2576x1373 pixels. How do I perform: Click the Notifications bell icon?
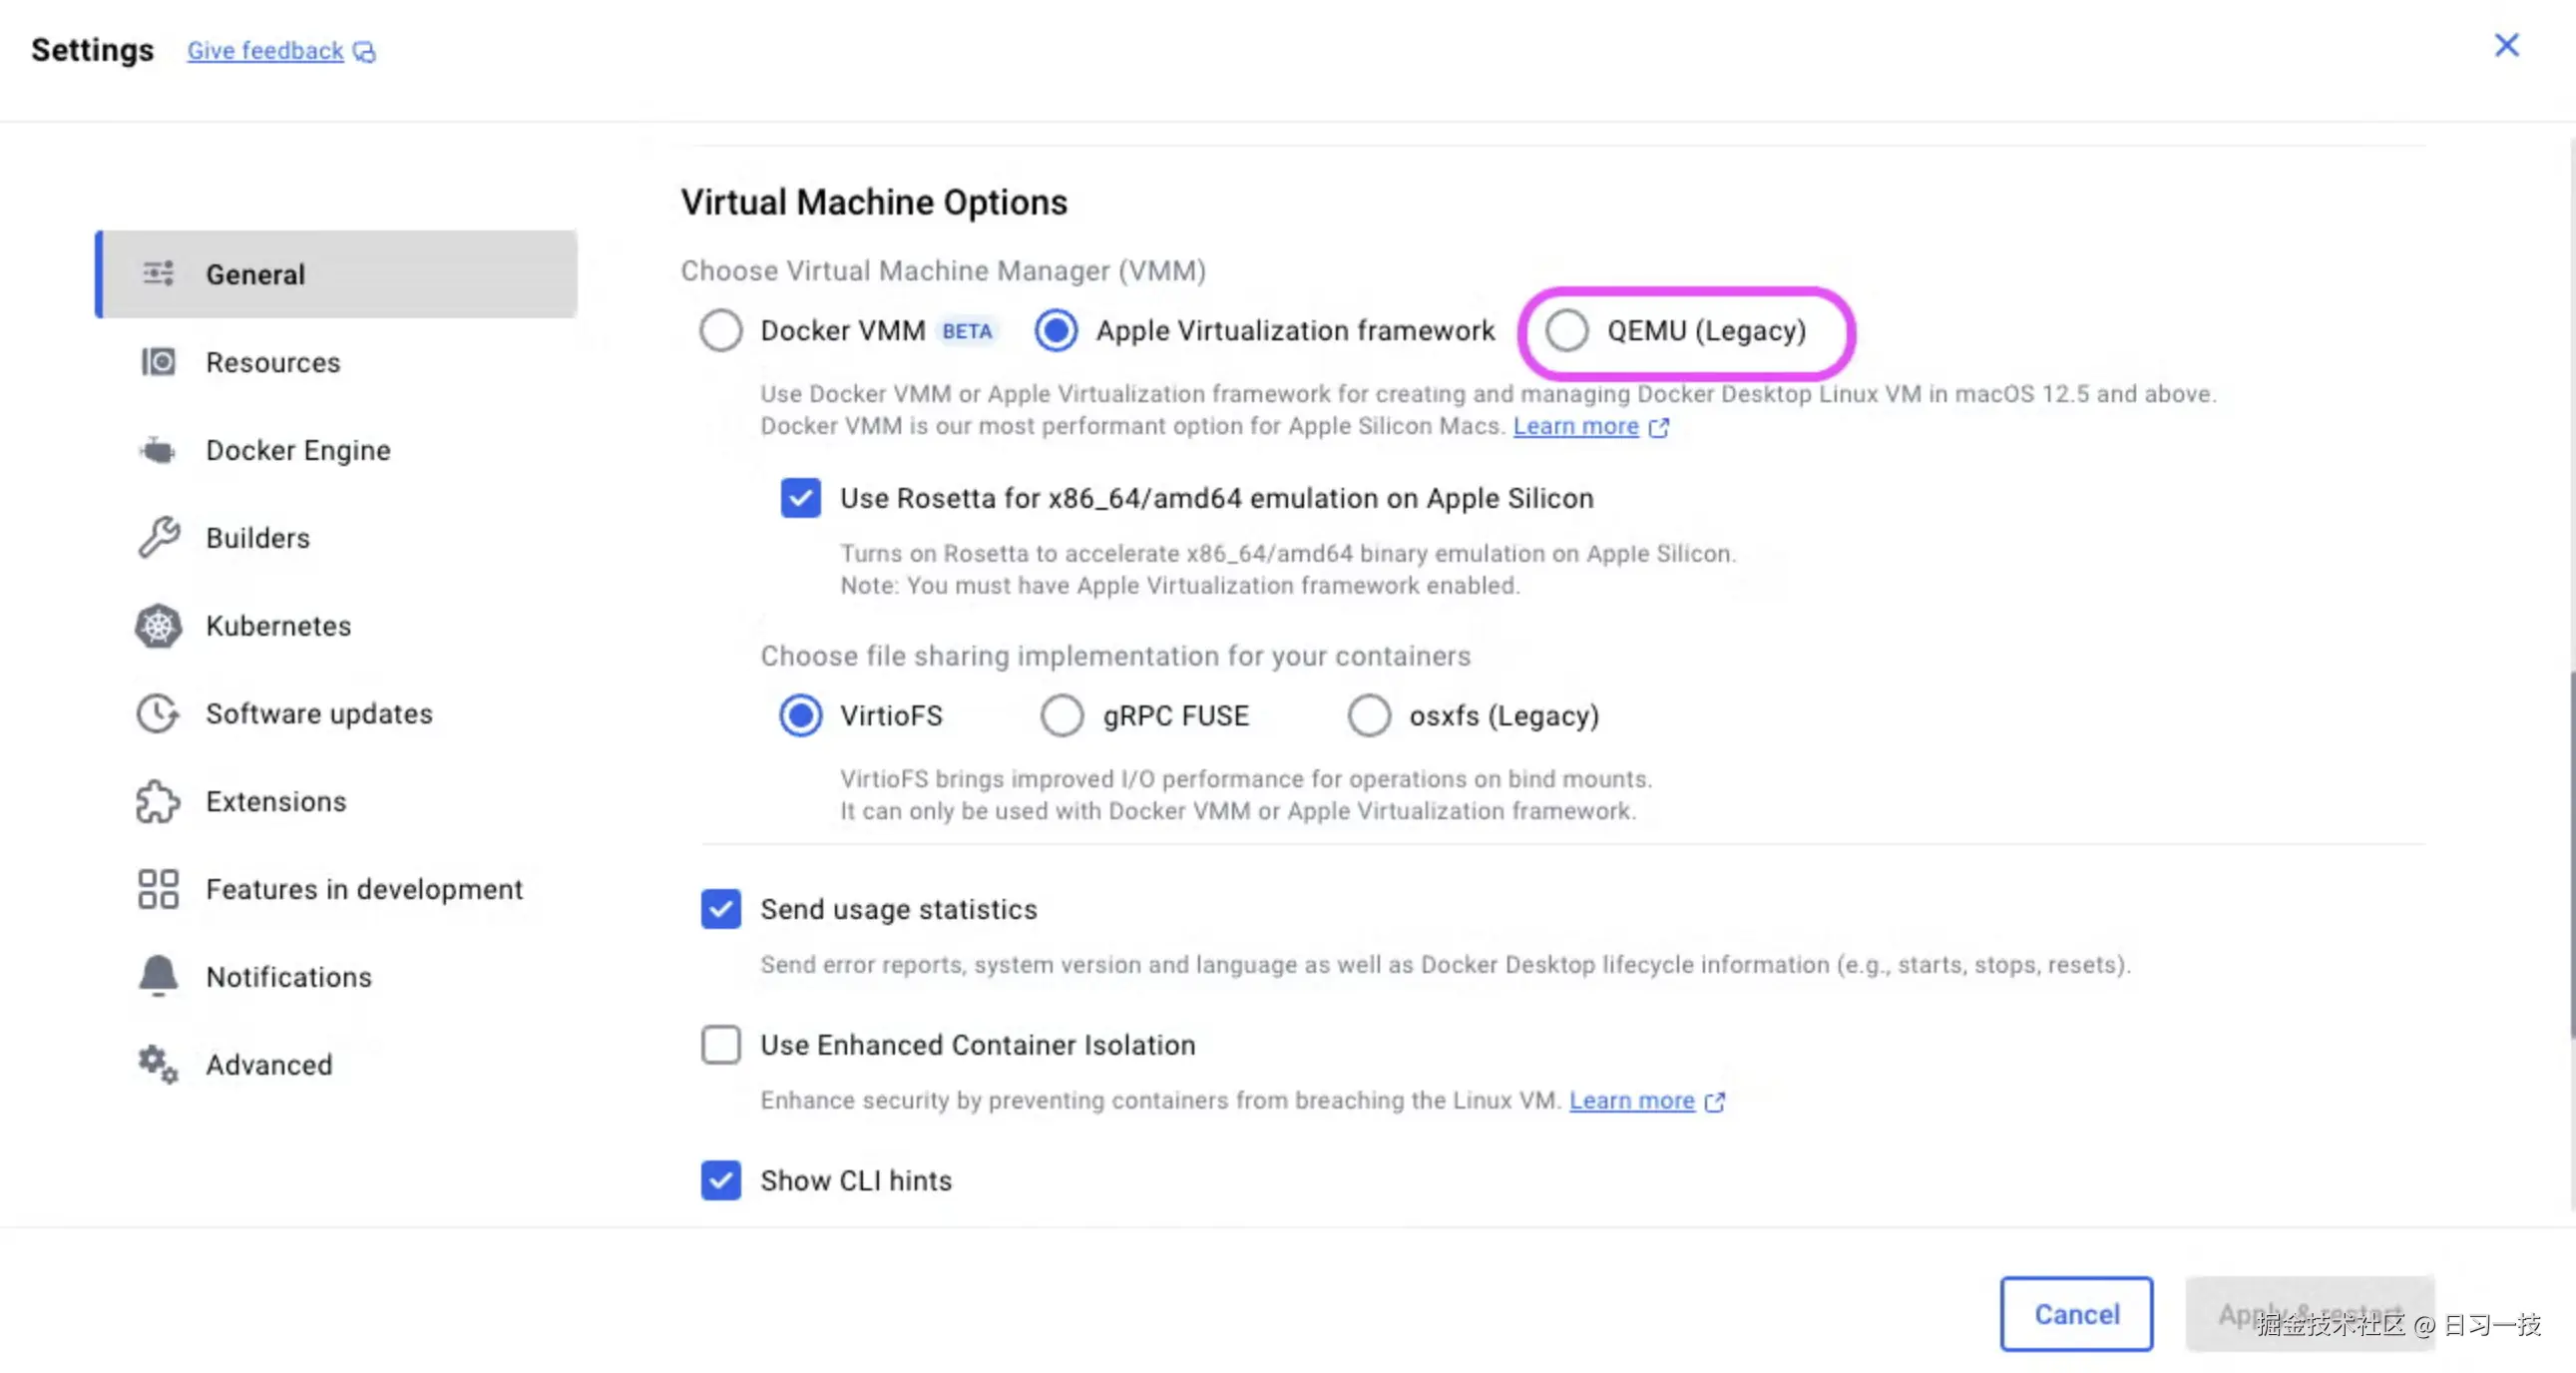[158, 977]
